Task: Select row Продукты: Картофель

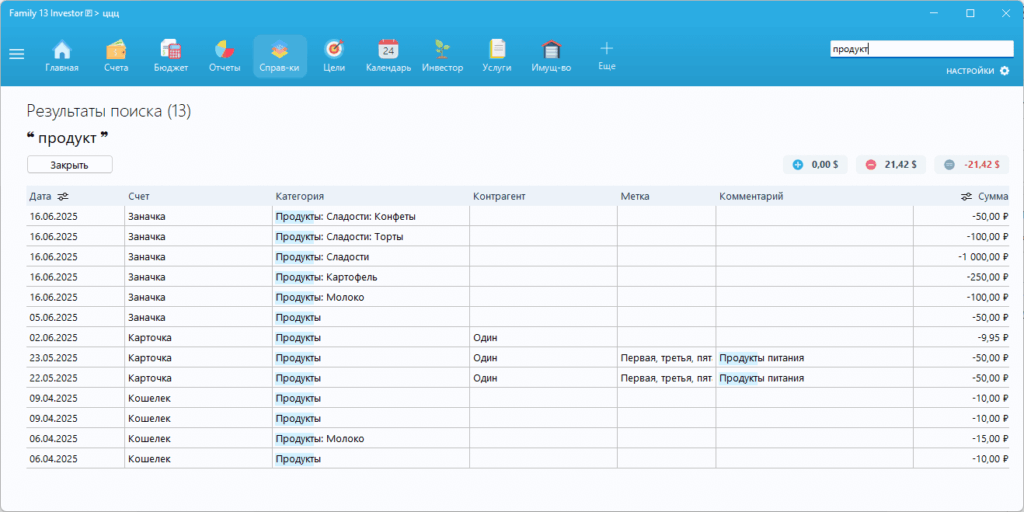Action: [x=517, y=277]
